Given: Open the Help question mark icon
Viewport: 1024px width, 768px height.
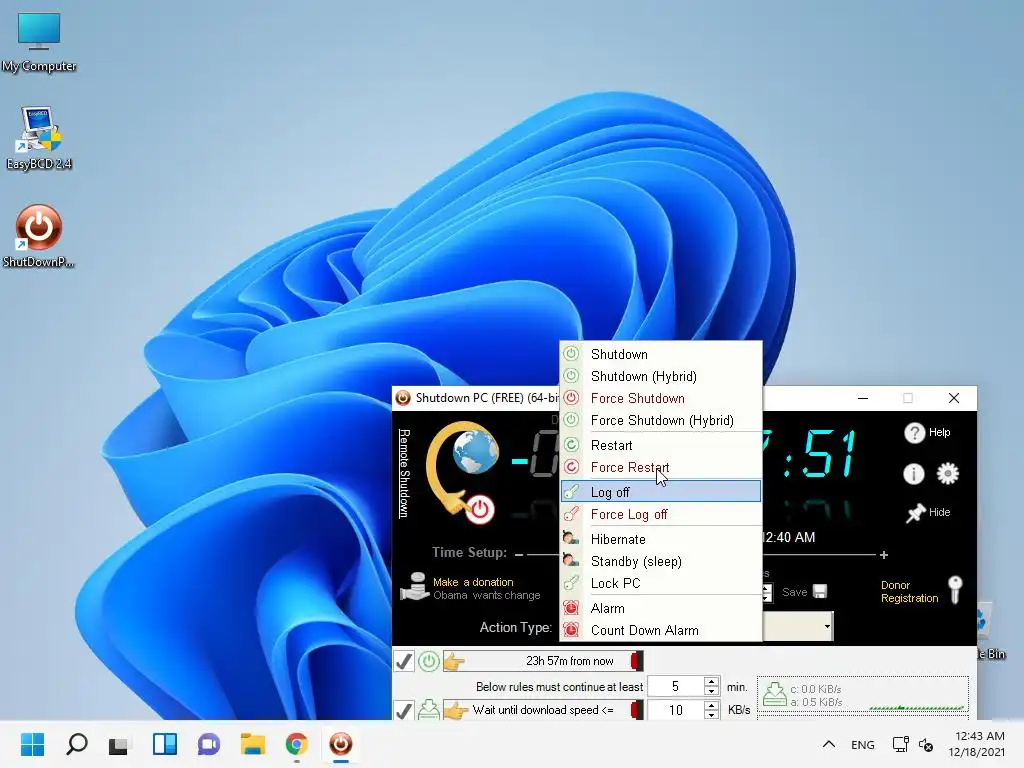Looking at the screenshot, I should 914,432.
